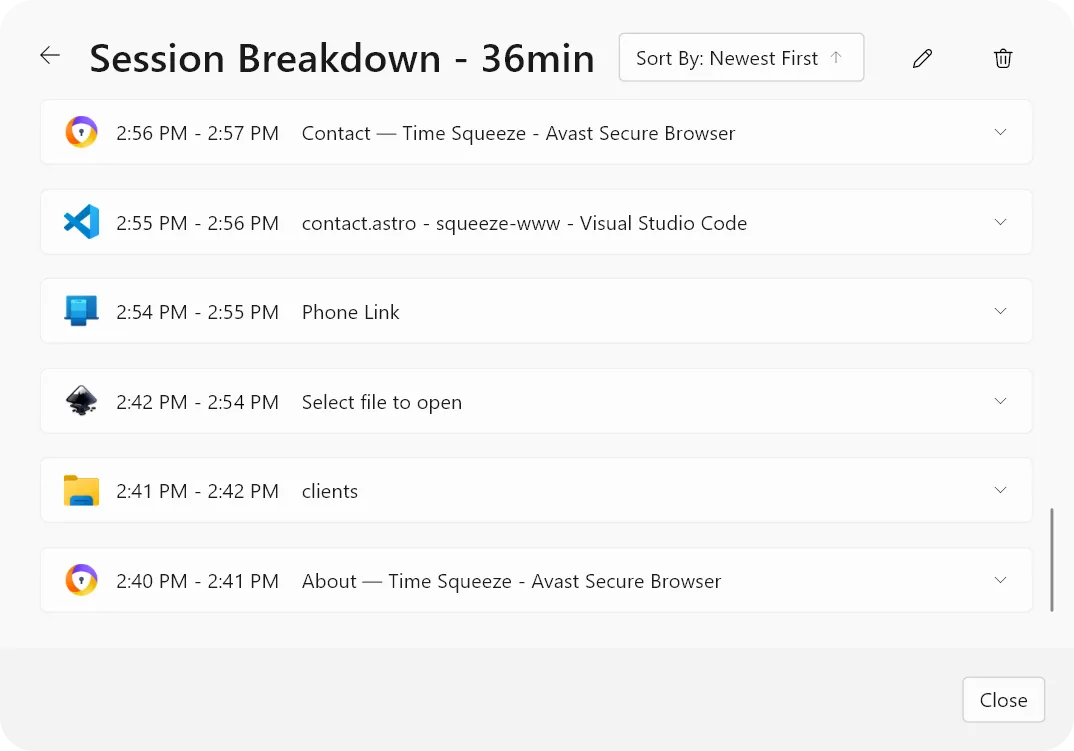1074x751 pixels.
Task: Click the Session Breakdown - 36min title
Action: 342,59
